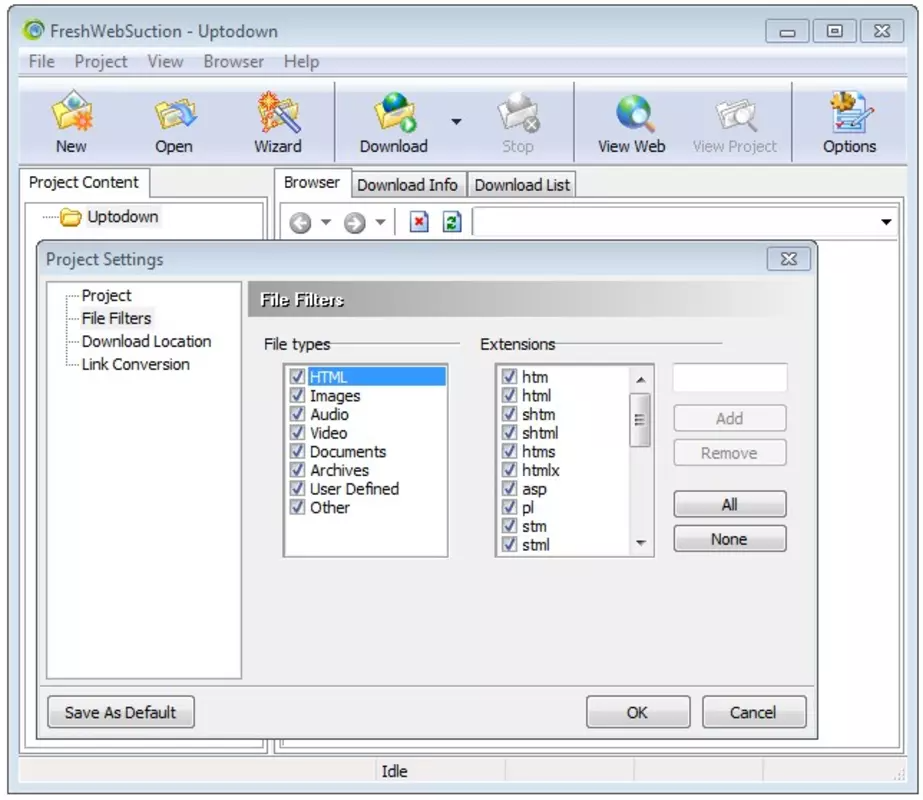Open the Back button history dropdown

click(326, 223)
